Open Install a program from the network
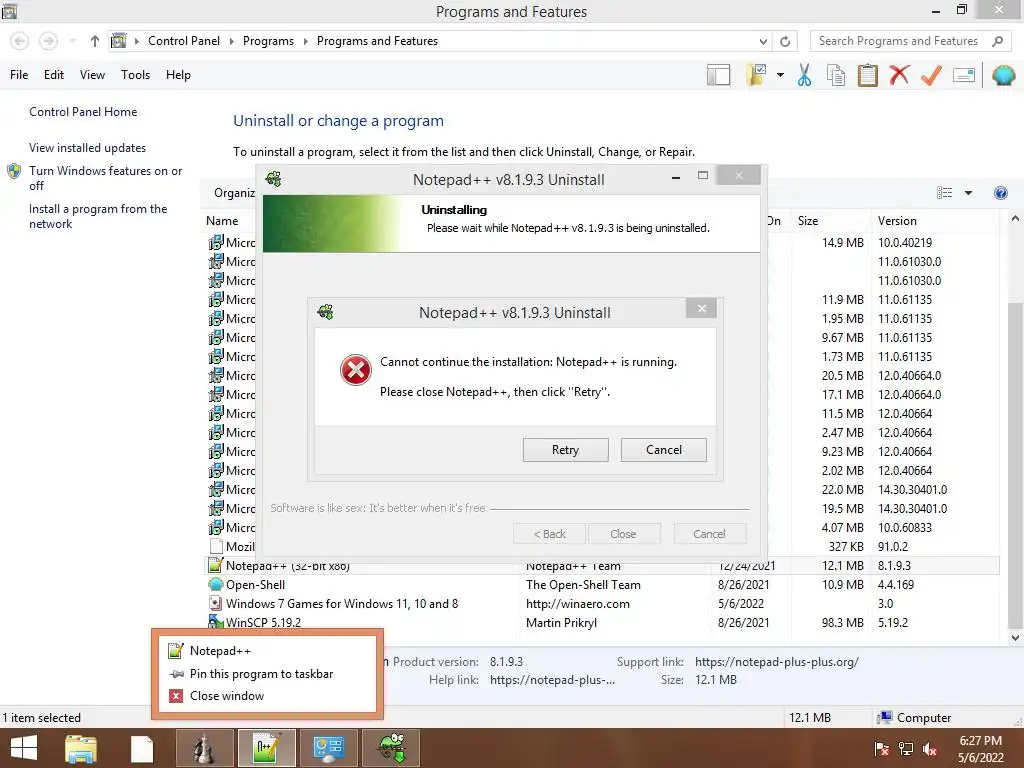 (x=98, y=216)
